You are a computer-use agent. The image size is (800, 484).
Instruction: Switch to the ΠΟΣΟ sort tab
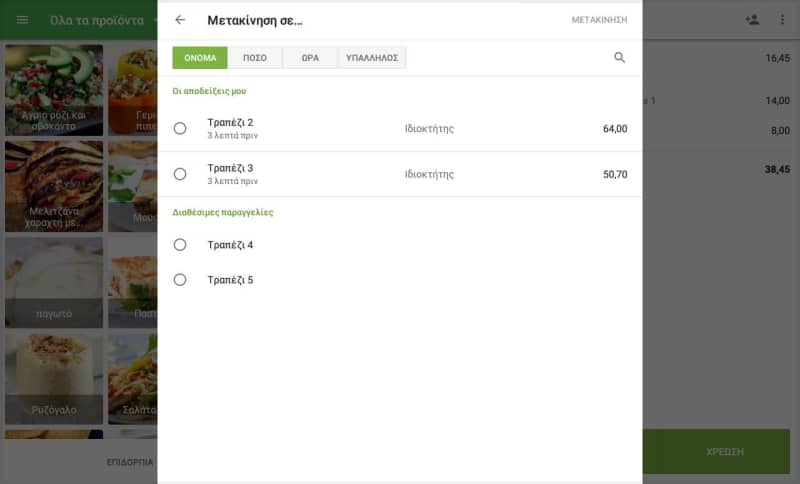point(255,58)
